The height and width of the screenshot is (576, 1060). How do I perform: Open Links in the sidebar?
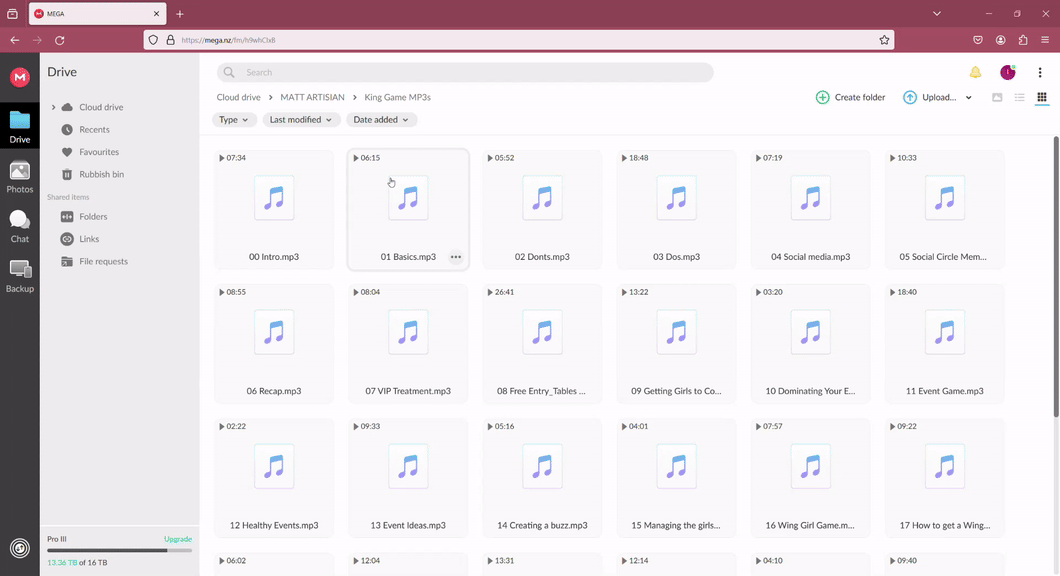pyautogui.click(x=89, y=239)
